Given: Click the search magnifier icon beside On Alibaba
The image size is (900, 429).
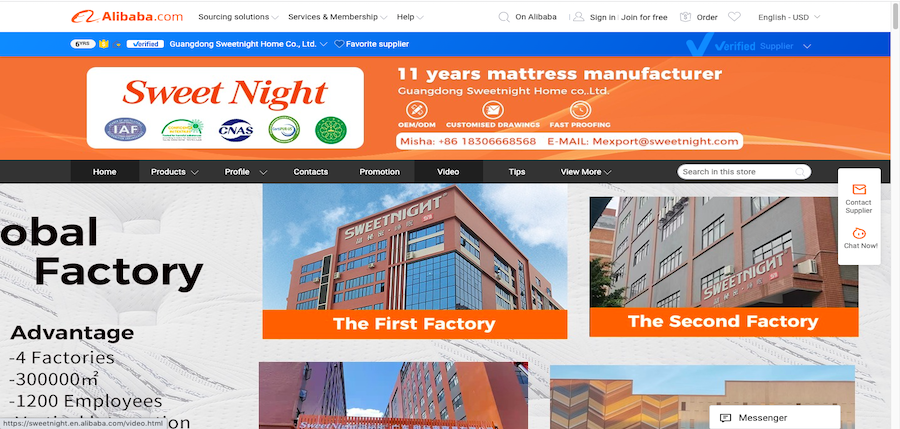Looking at the screenshot, I should [x=504, y=17].
